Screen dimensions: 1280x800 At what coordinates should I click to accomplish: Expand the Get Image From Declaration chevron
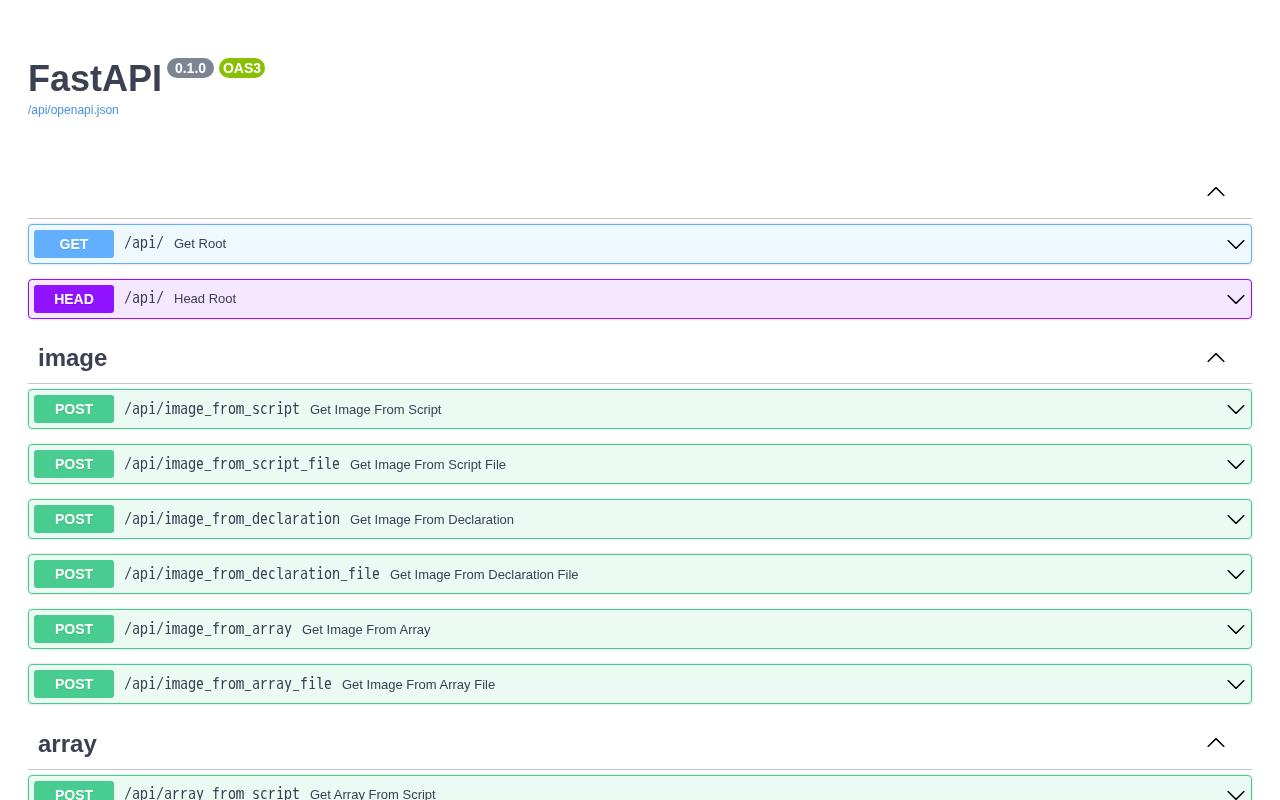pos(1236,519)
